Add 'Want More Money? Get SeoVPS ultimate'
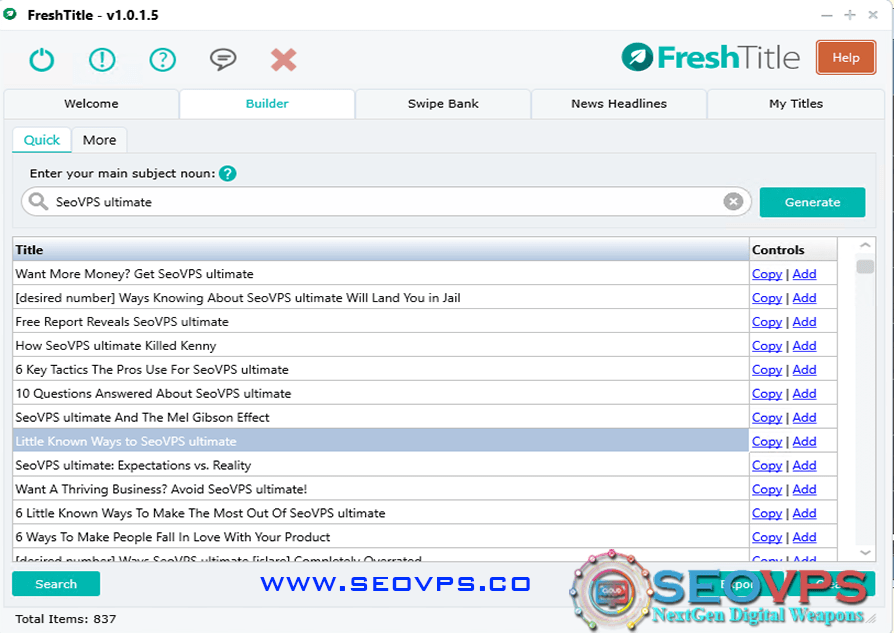 [804, 274]
